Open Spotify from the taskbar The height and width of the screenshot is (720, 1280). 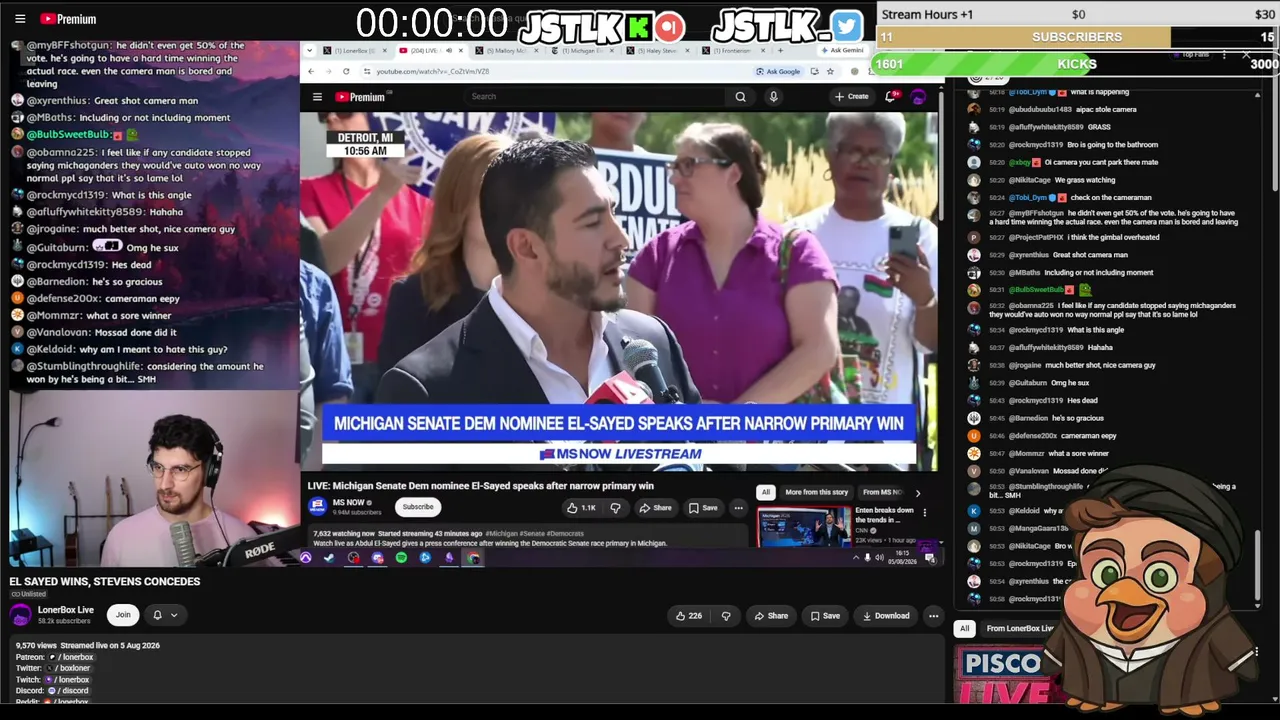click(401, 558)
